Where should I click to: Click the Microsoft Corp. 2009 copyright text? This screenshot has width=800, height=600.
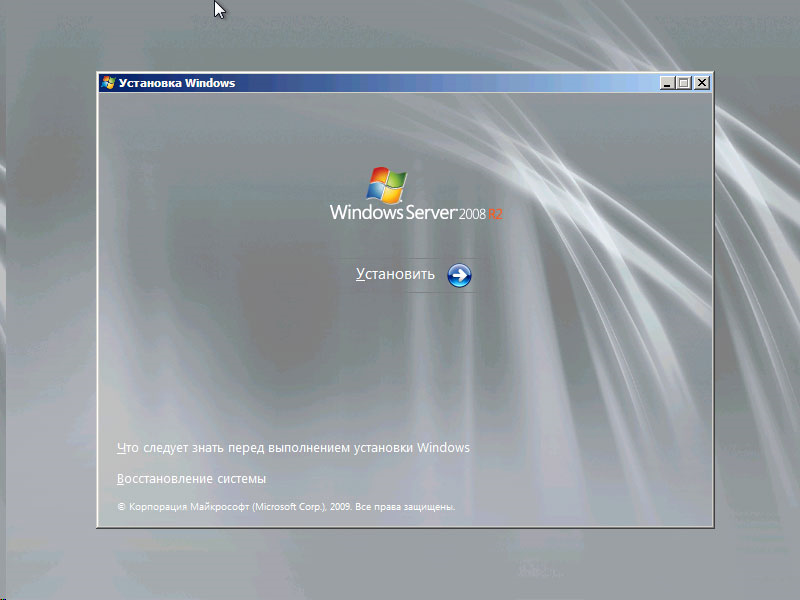pos(286,507)
